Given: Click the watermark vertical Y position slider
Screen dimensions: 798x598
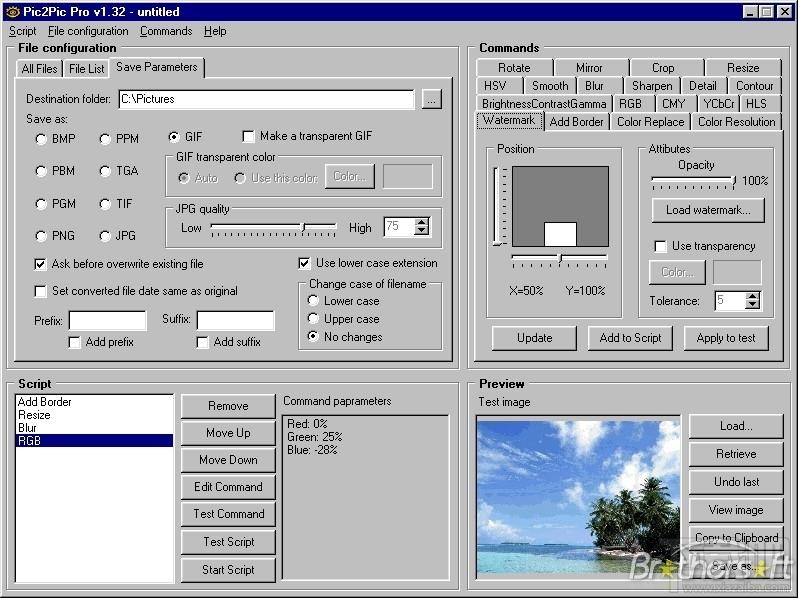Looking at the screenshot, I should click(500, 206).
